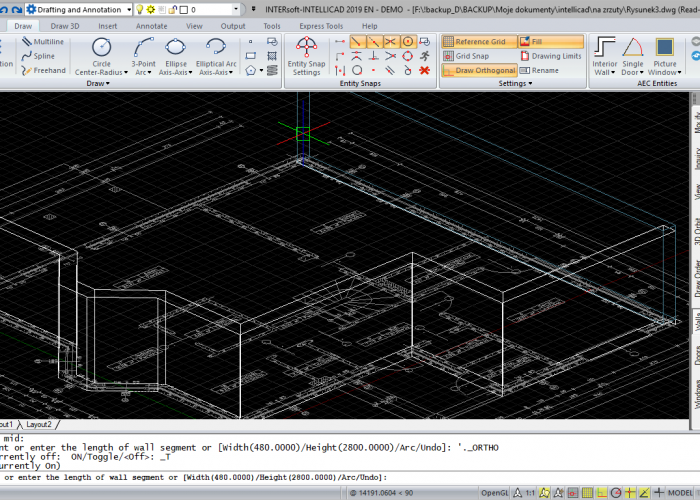
Task: Click the coordinates readout 14191.0604 < 90
Action: click(x=382, y=493)
